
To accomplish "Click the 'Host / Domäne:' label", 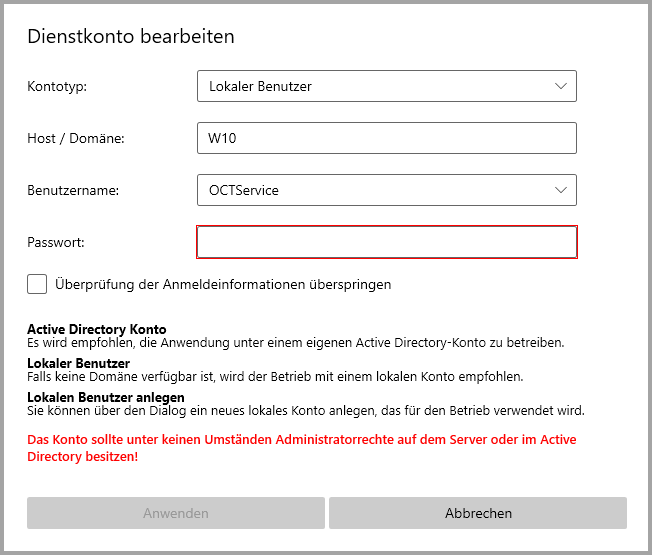I will tap(76, 138).
